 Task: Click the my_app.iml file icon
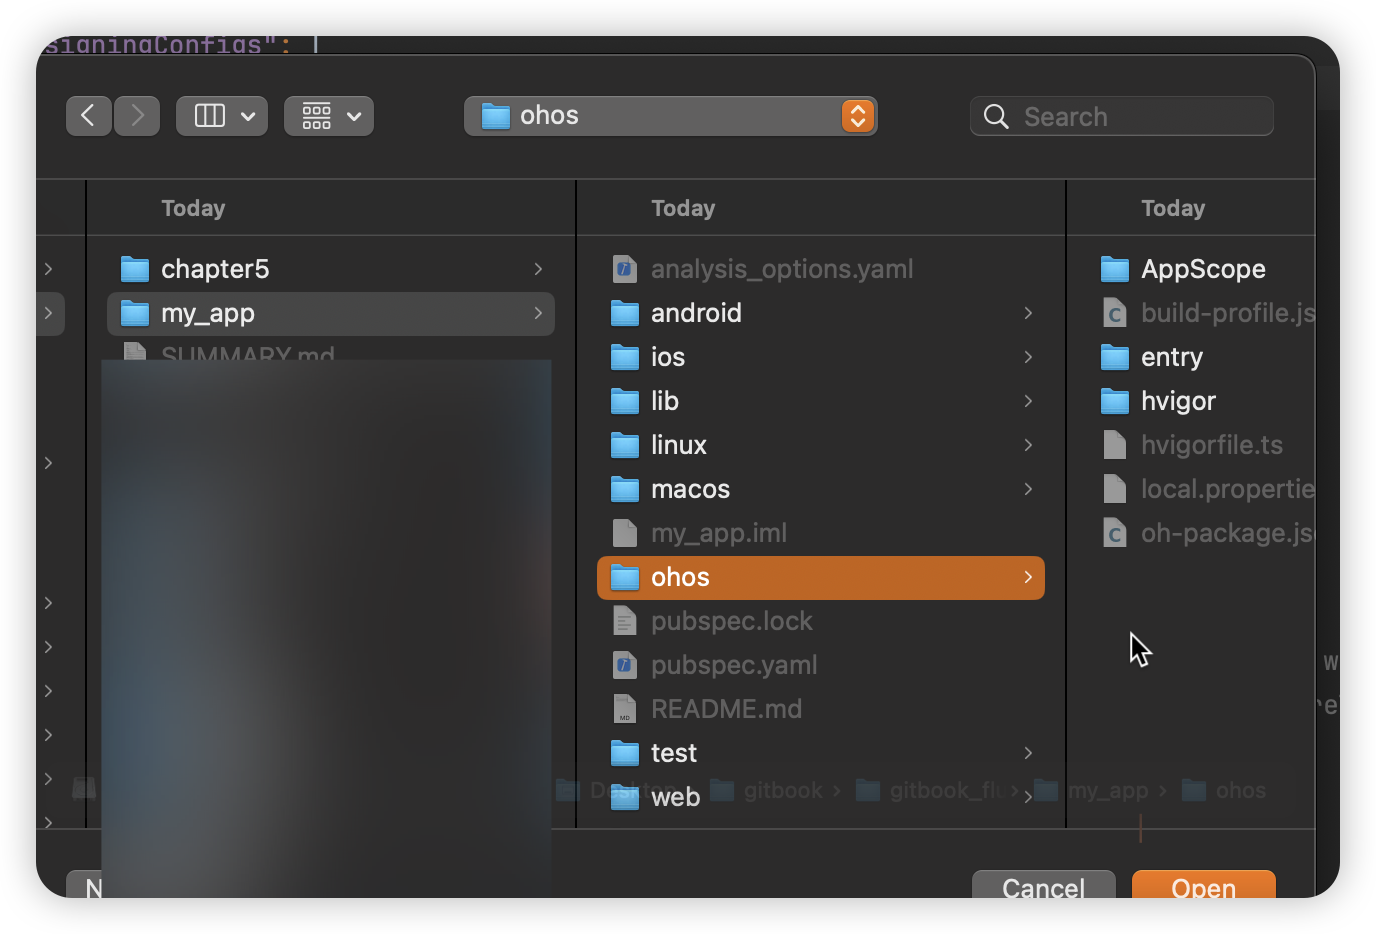625,533
